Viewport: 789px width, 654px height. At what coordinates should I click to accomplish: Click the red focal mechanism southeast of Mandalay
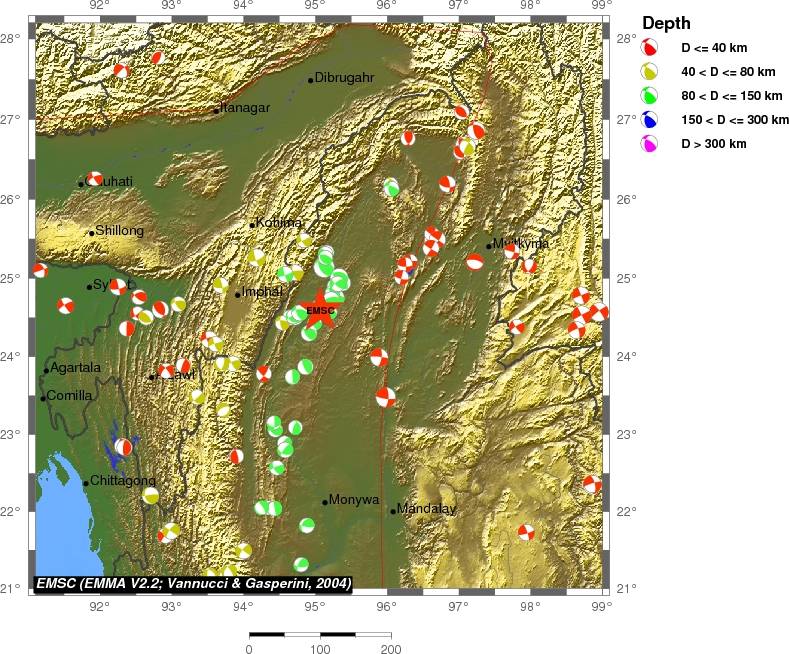(x=526, y=532)
